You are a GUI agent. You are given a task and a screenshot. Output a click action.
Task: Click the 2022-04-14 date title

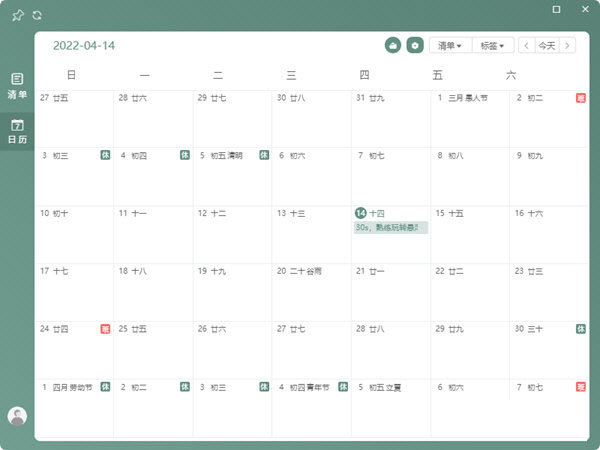[x=84, y=46]
